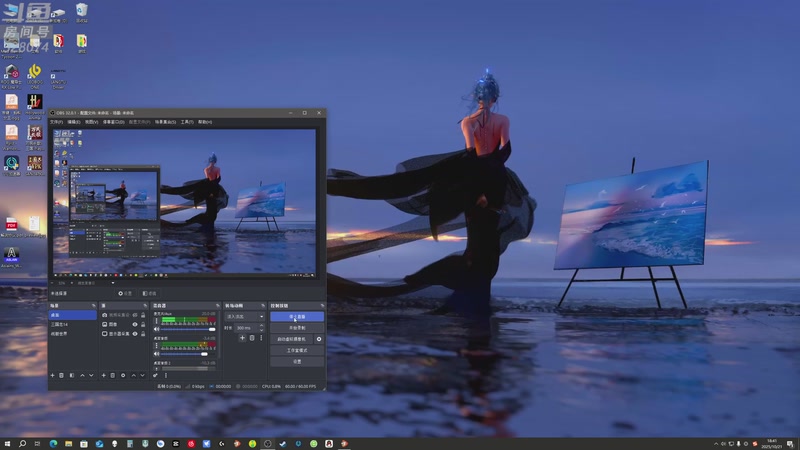Click the search icon on taskbar
This screenshot has width=800, height=450.
tap(22, 443)
